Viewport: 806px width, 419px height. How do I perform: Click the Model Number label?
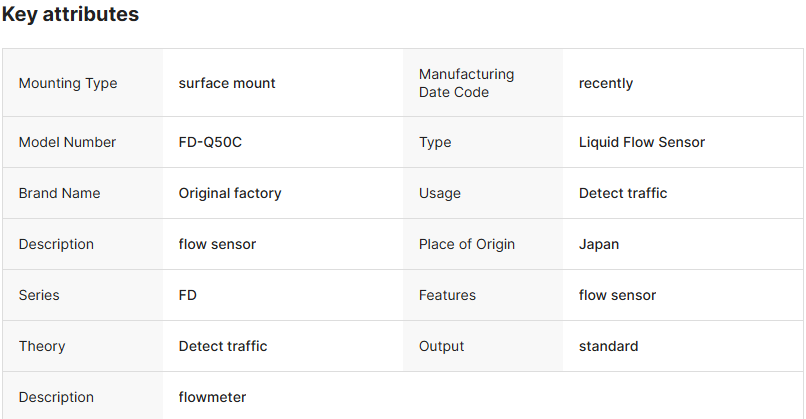click(67, 142)
